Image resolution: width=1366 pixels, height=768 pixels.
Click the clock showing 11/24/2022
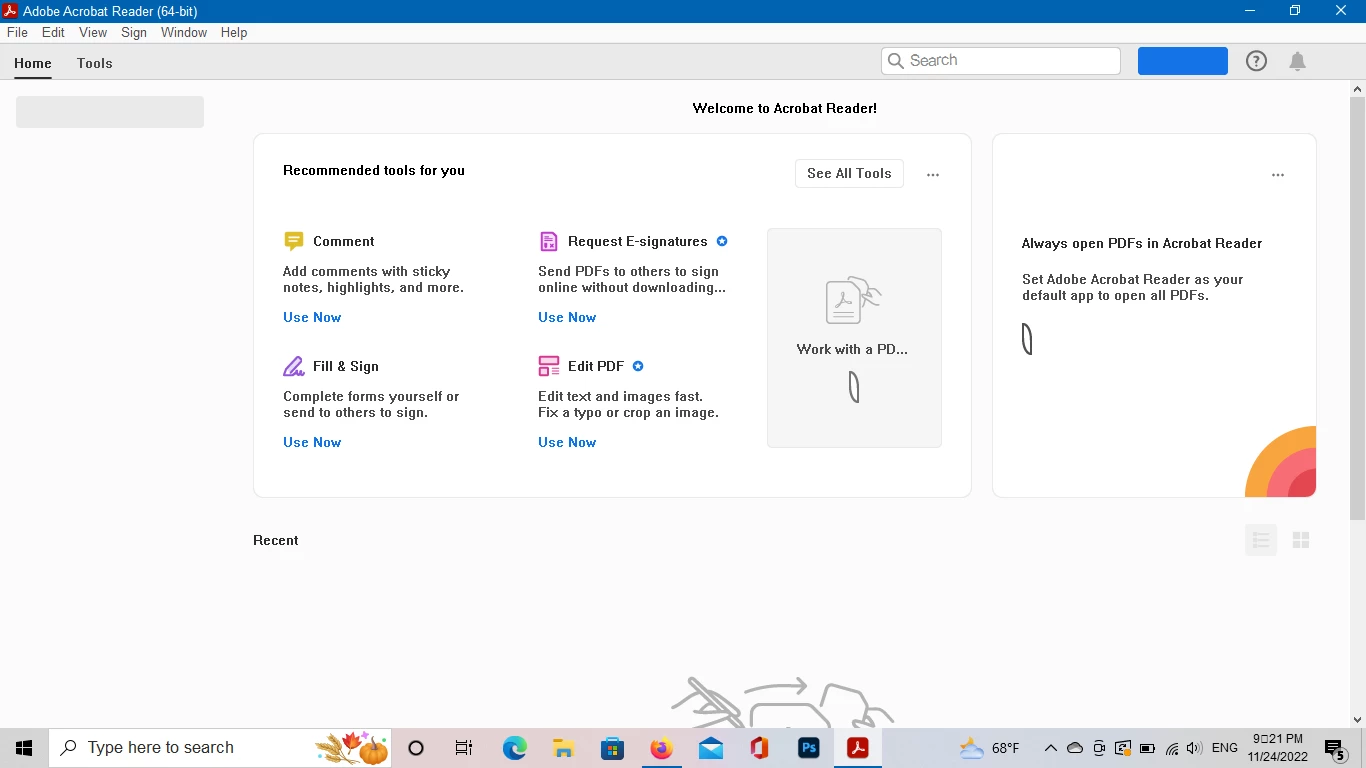[x=1277, y=748]
